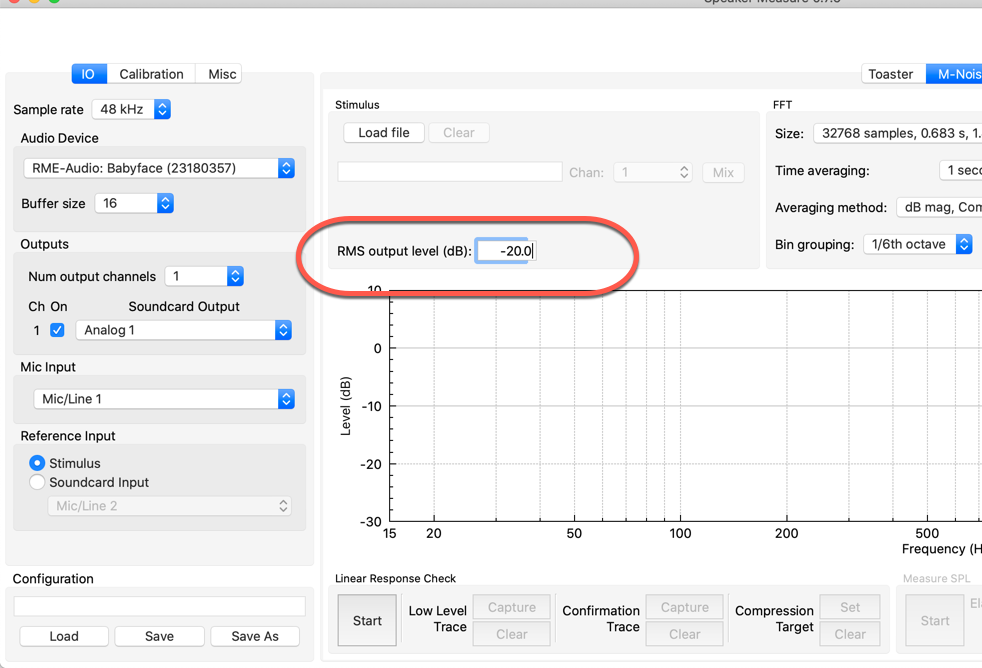Image resolution: width=982 pixels, height=668 pixels.
Task: Open the Soundcard Output Analog 1 dropdown
Action: [x=184, y=330]
